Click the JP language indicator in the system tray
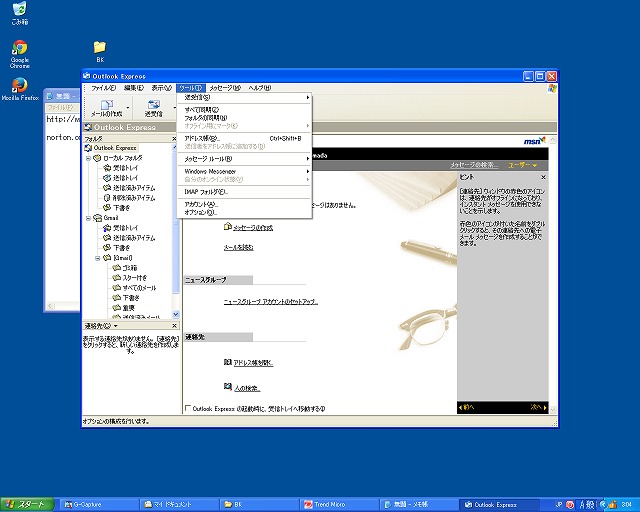 pos(559,505)
